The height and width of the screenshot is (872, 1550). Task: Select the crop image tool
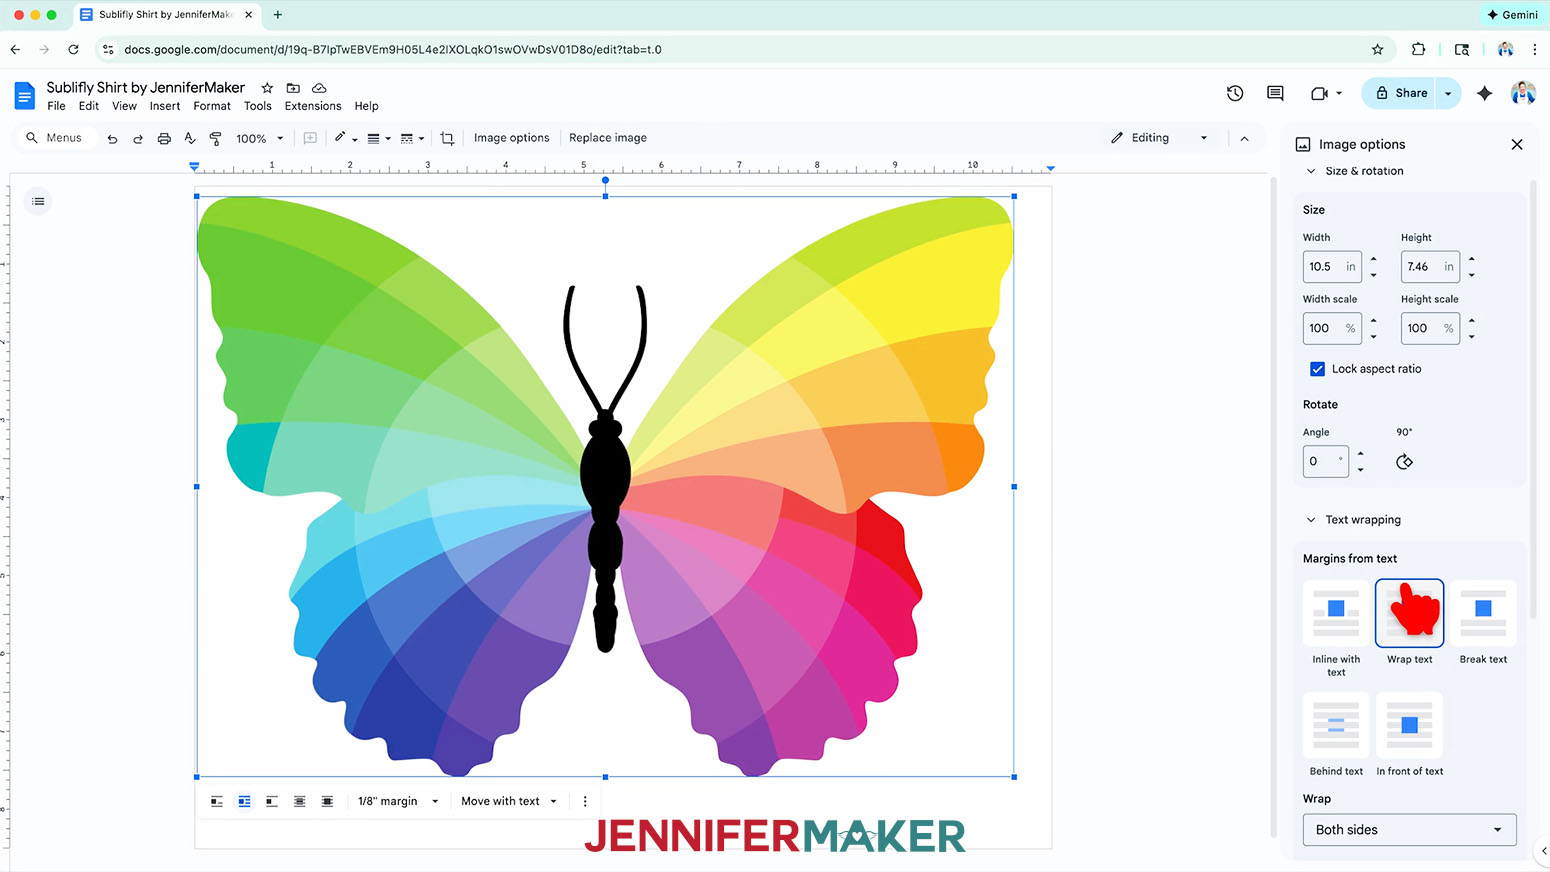447,138
